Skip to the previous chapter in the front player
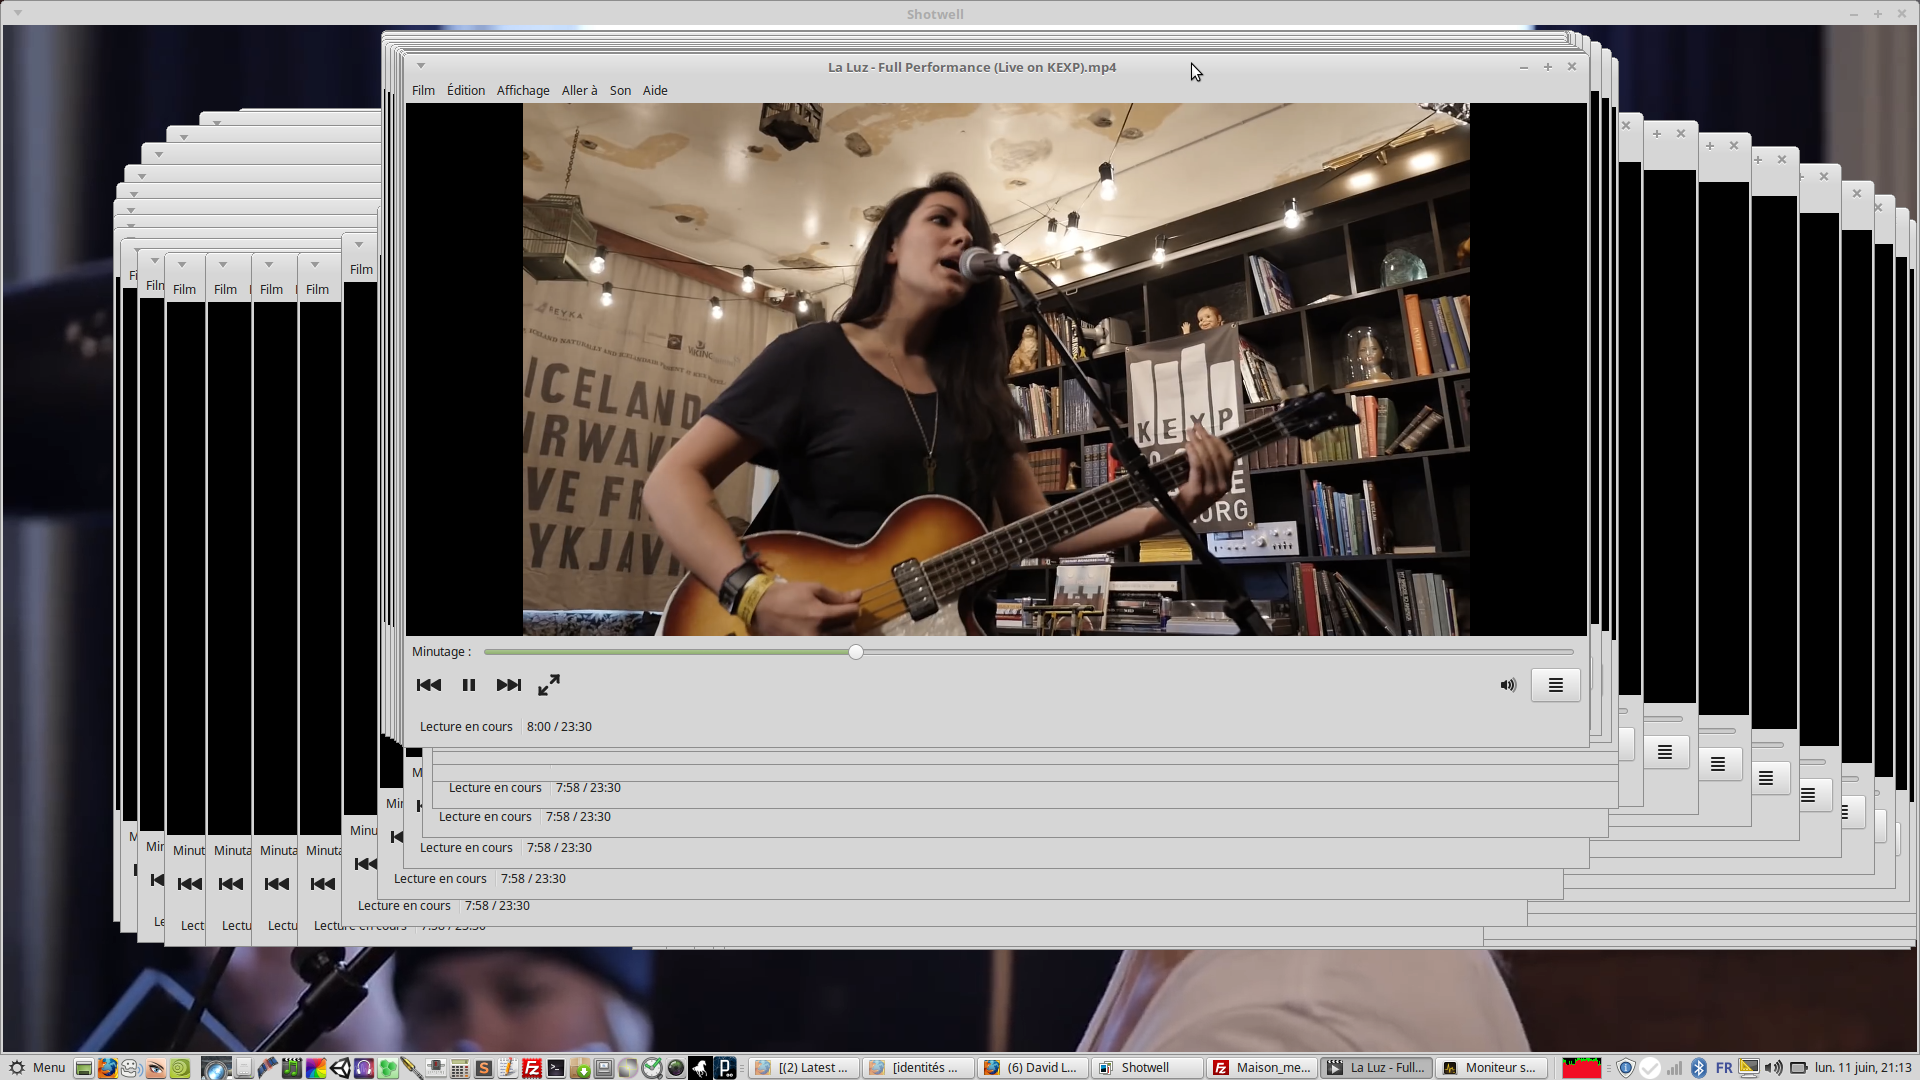The image size is (1920, 1080). pyautogui.click(x=428, y=685)
